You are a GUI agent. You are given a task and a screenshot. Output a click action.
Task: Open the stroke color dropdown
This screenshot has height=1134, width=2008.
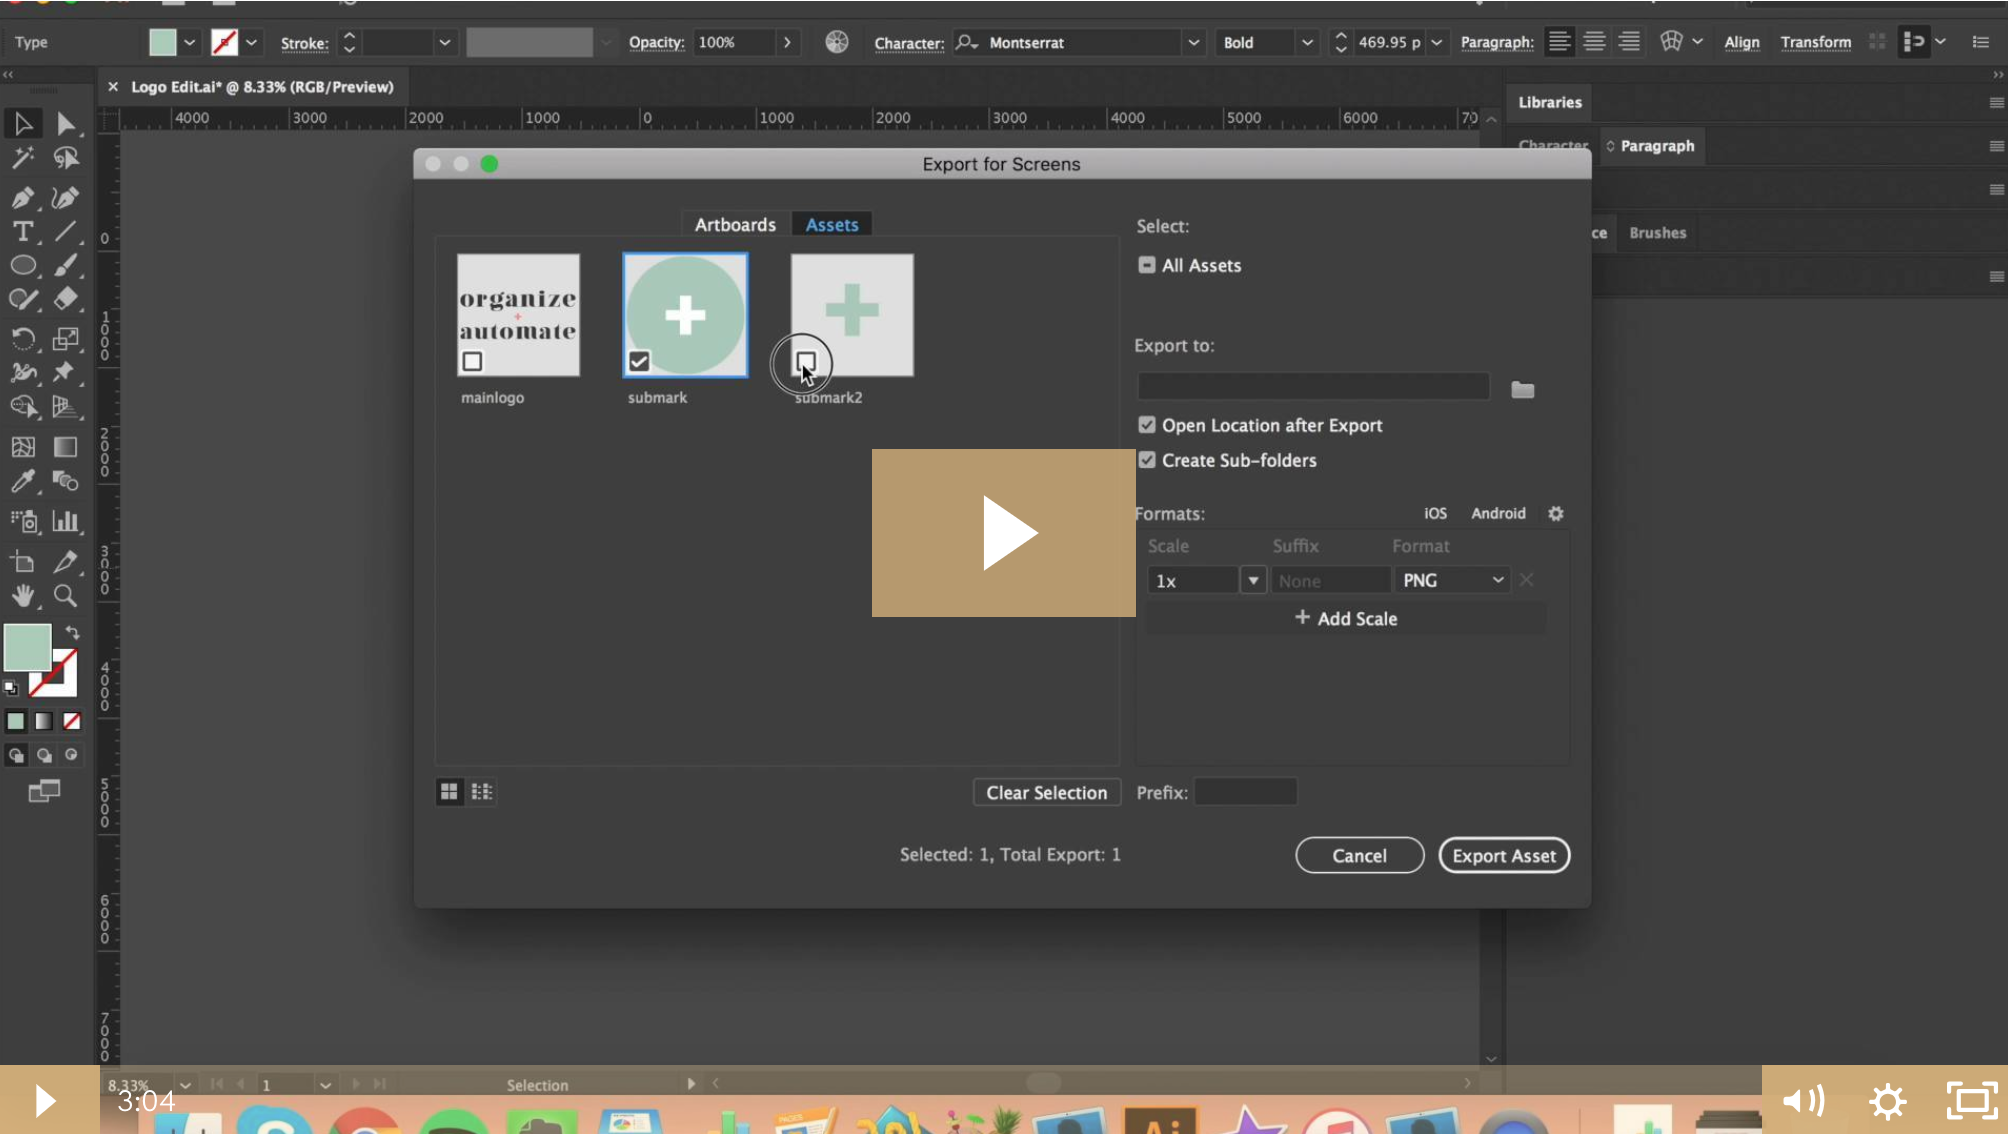251,42
